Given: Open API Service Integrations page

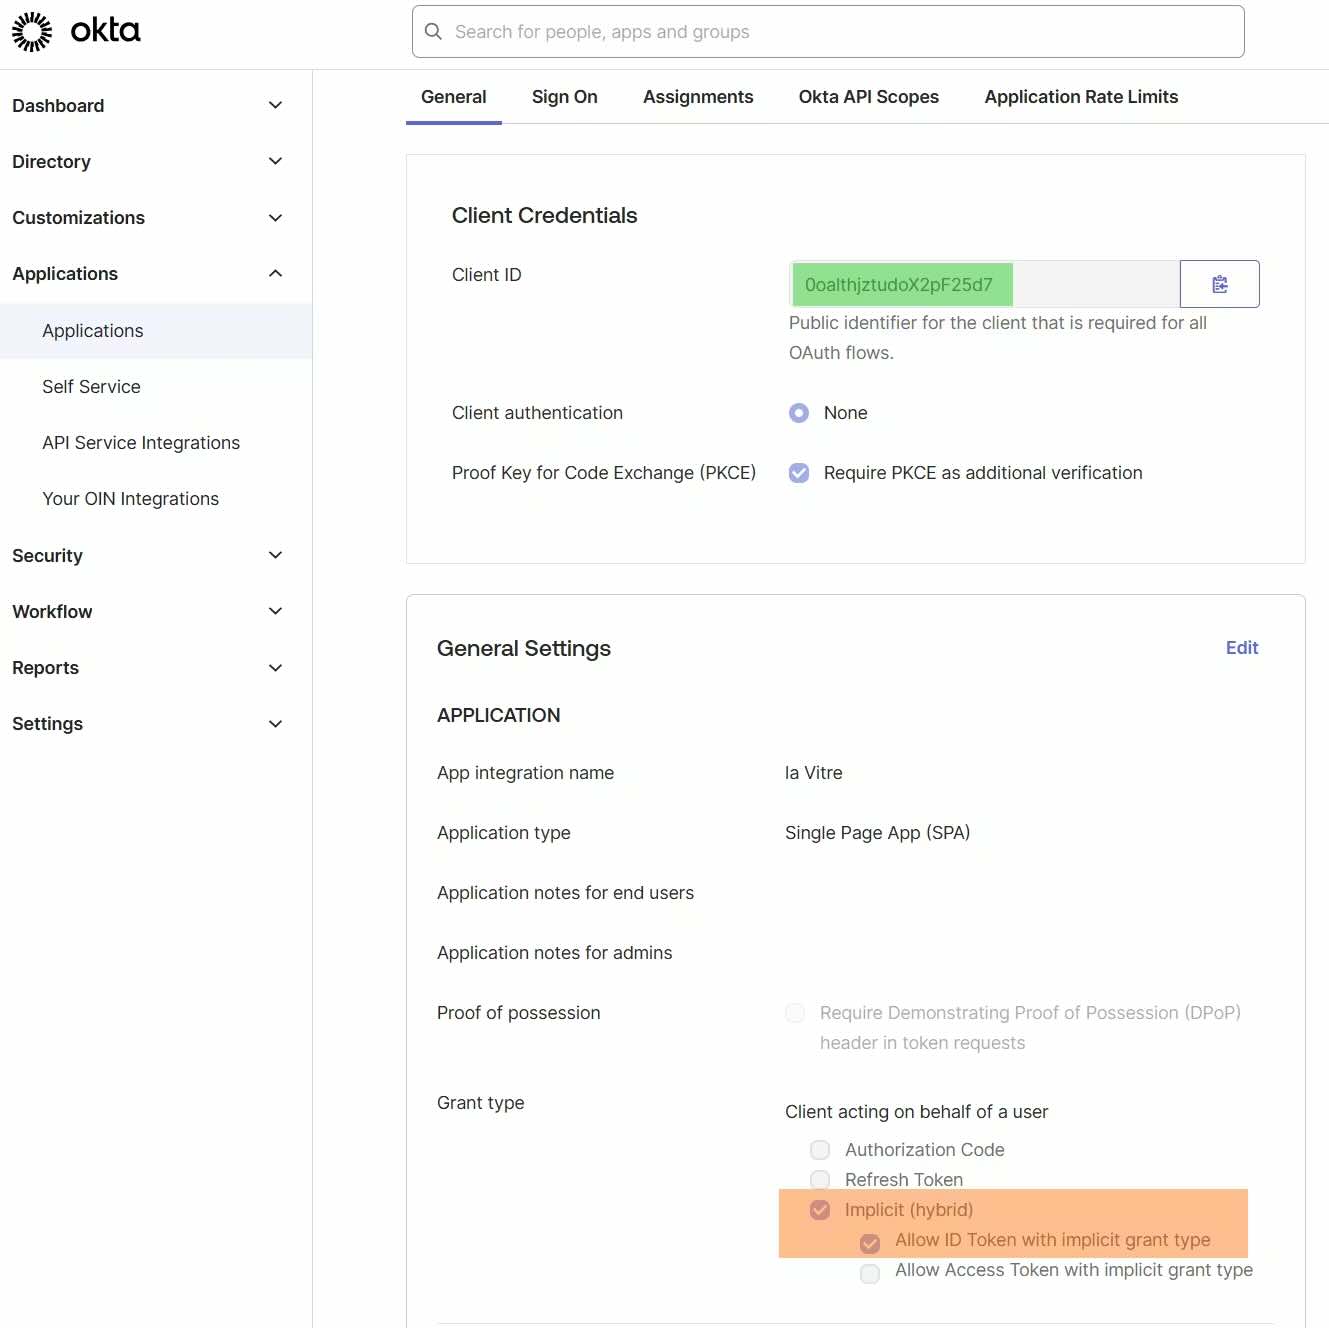Looking at the screenshot, I should coord(141,443).
